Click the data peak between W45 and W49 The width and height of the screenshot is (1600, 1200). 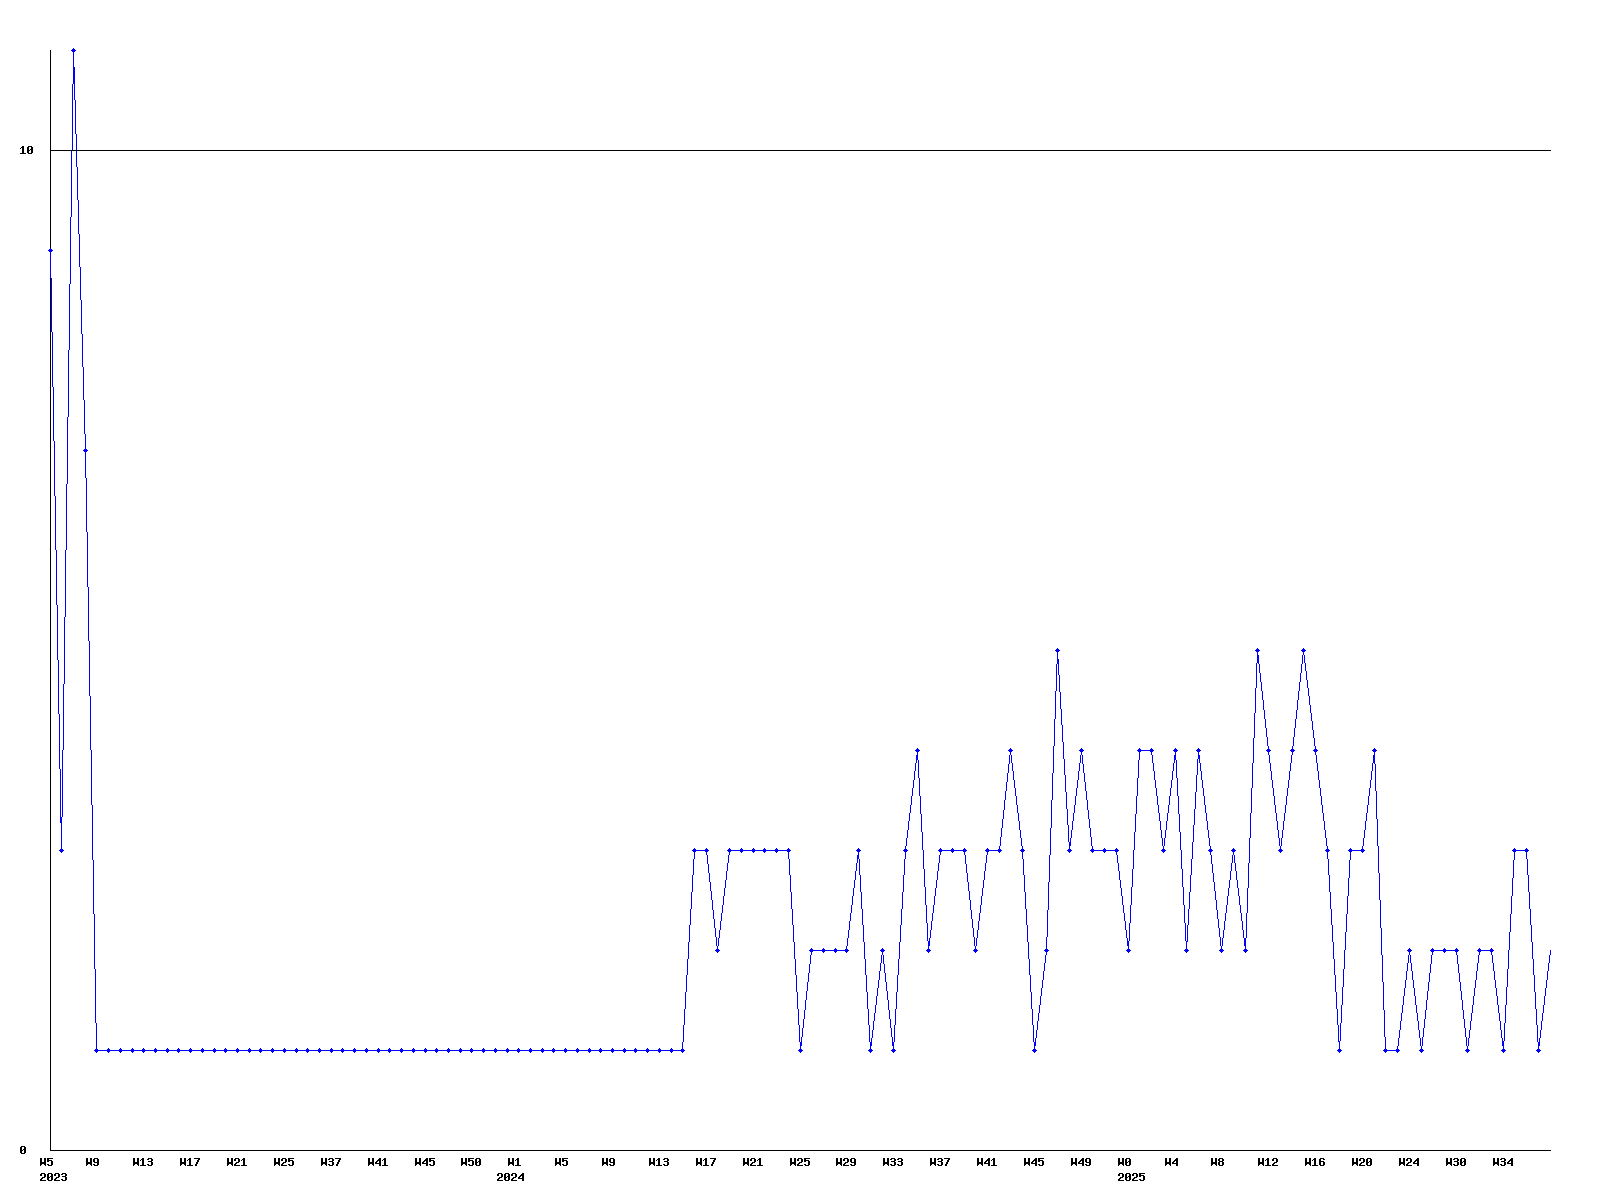point(1057,650)
